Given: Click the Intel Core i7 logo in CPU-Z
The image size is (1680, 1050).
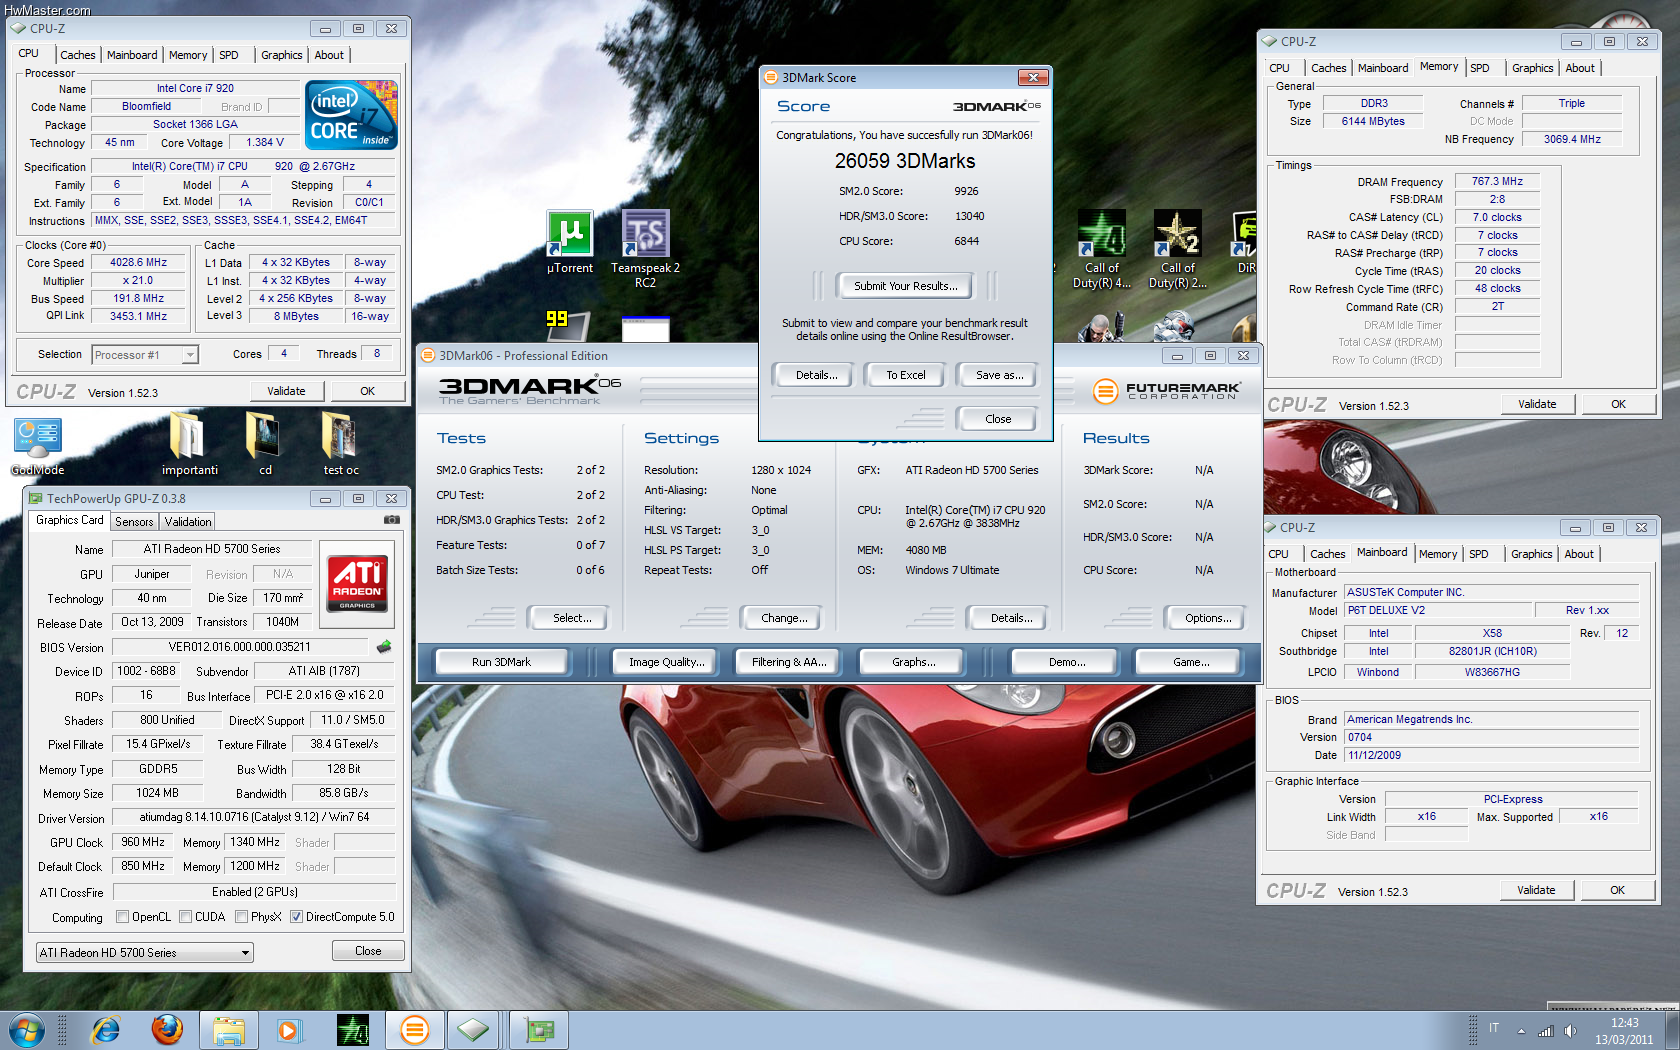Looking at the screenshot, I should point(352,115).
